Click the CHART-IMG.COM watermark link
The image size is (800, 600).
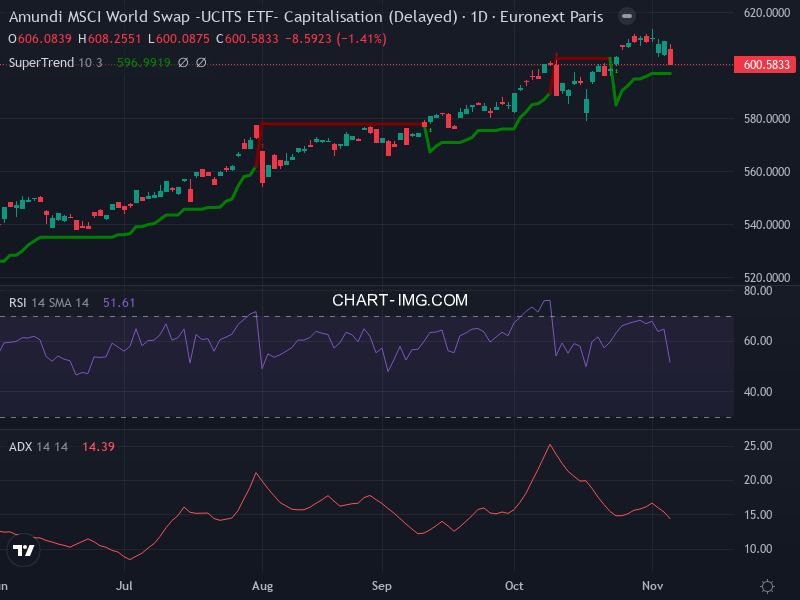pos(400,299)
